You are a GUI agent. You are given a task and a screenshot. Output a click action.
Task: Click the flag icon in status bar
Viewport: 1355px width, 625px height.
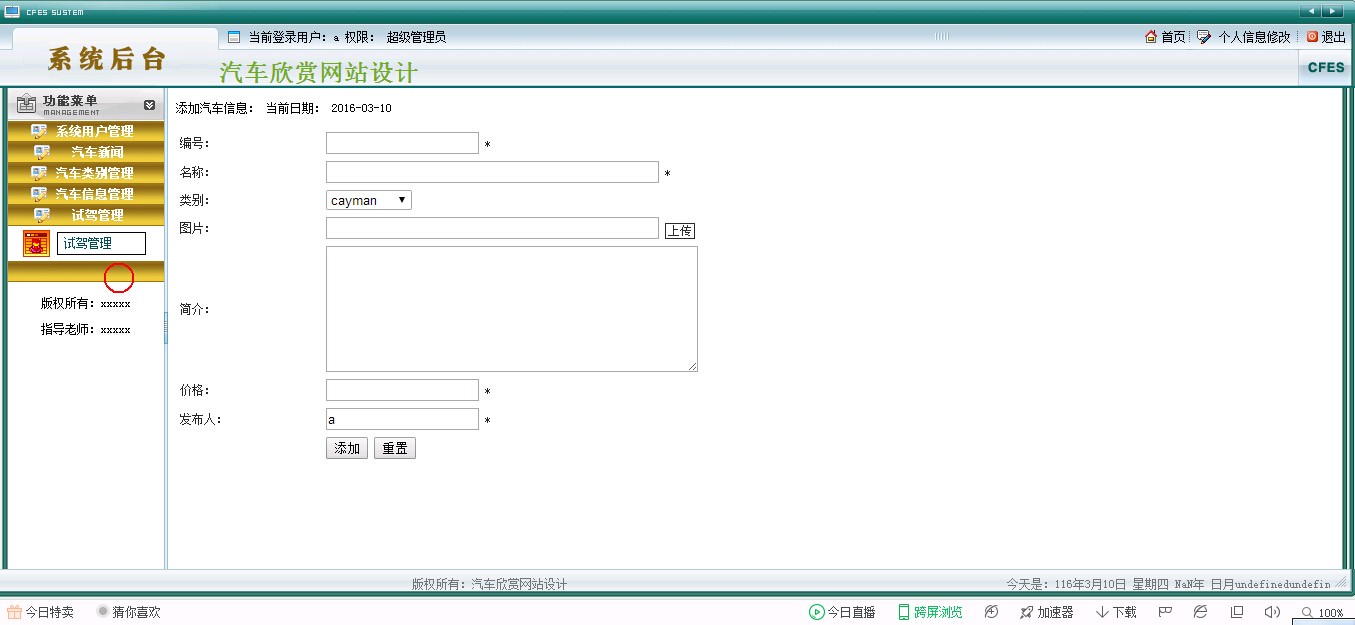pos(1165,611)
